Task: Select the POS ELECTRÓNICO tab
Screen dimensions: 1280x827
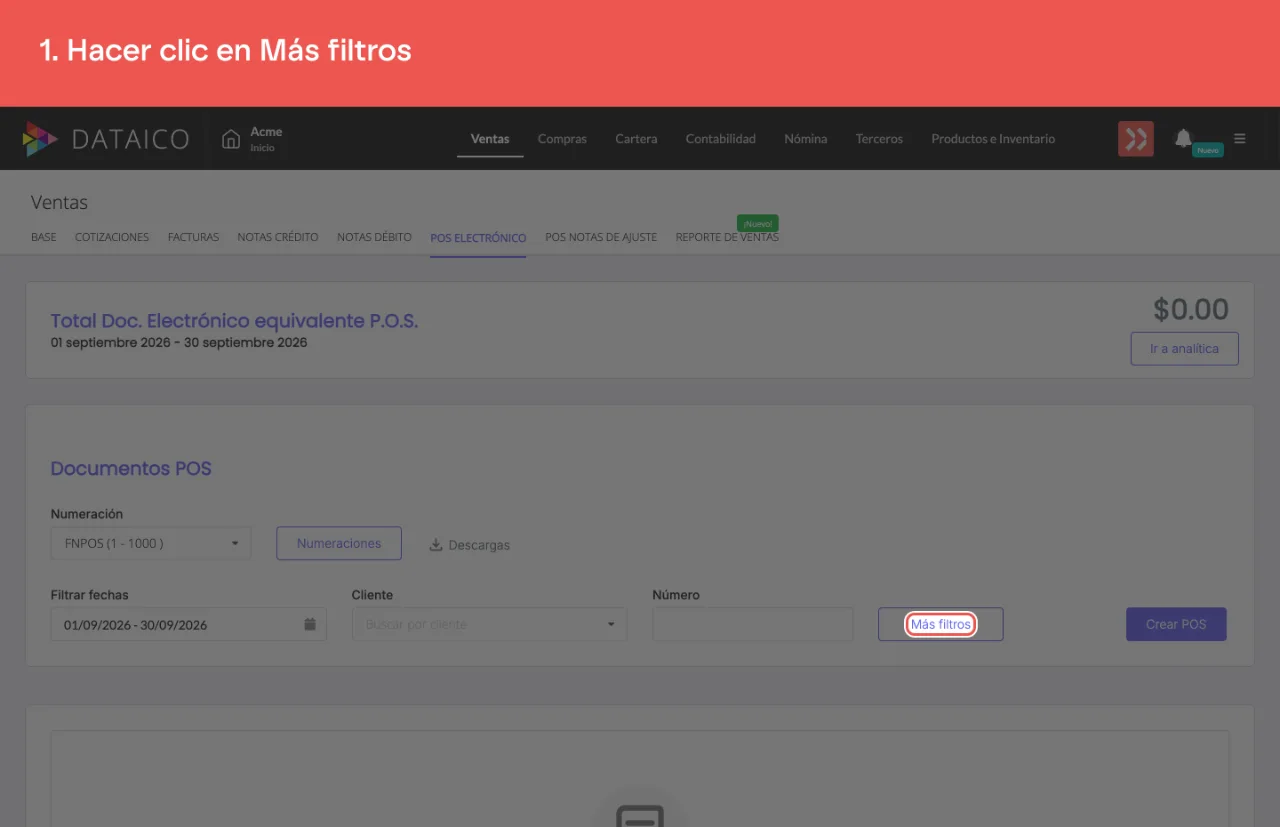Action: click(478, 238)
